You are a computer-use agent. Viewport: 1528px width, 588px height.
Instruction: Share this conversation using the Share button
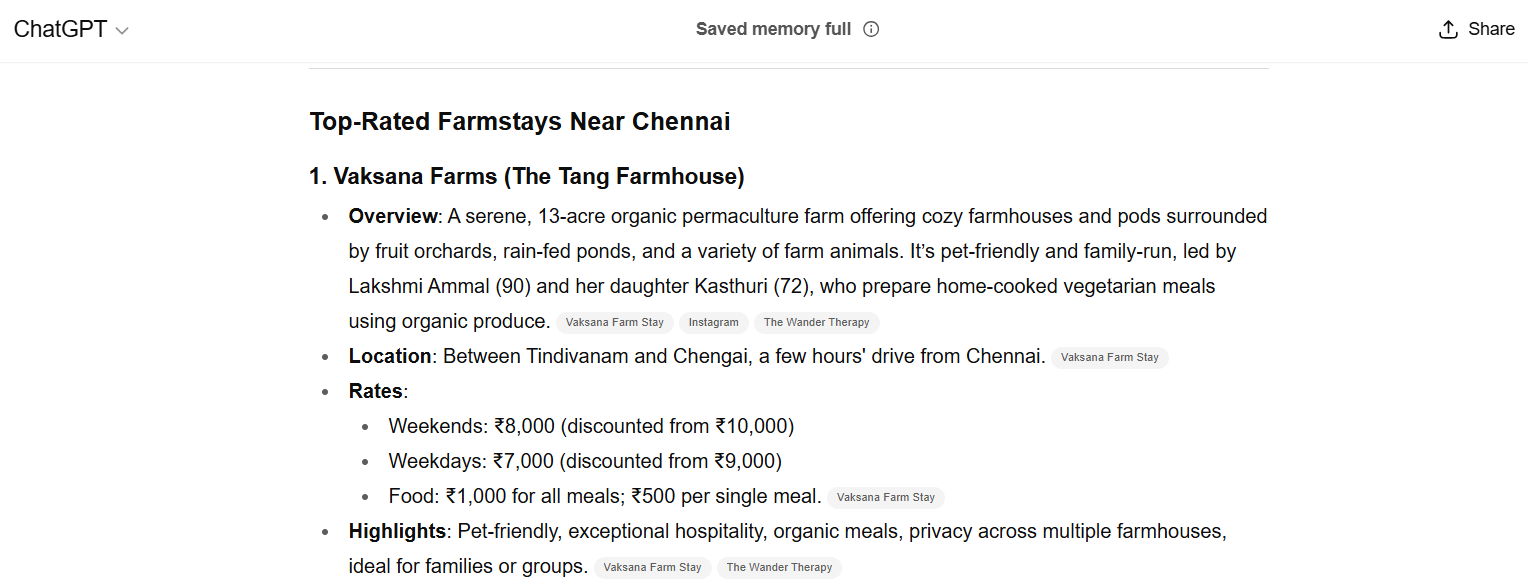[1476, 29]
